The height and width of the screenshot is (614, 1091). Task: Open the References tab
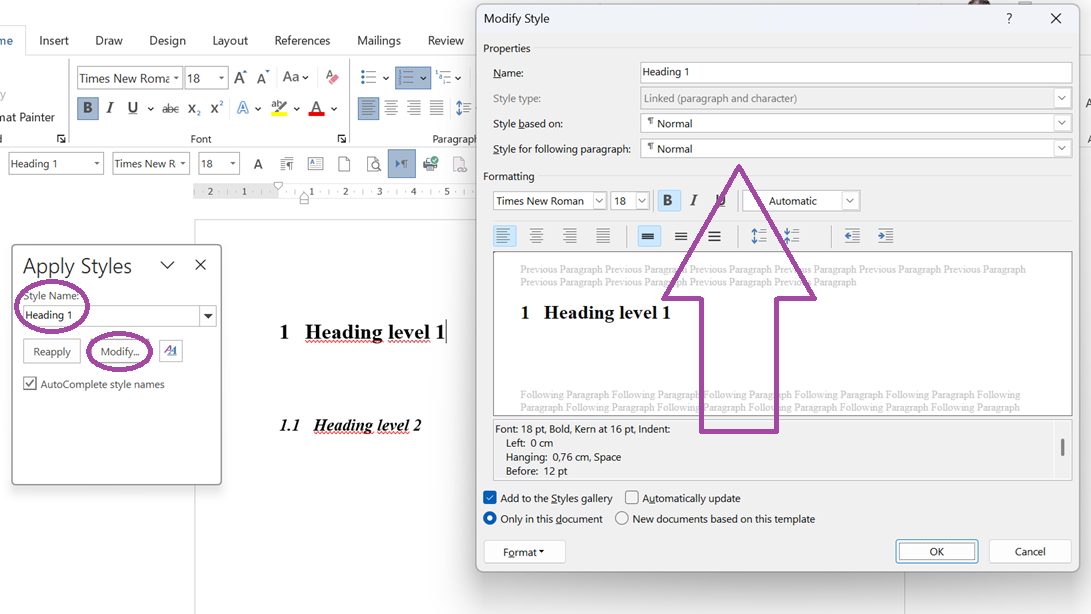pyautogui.click(x=302, y=40)
